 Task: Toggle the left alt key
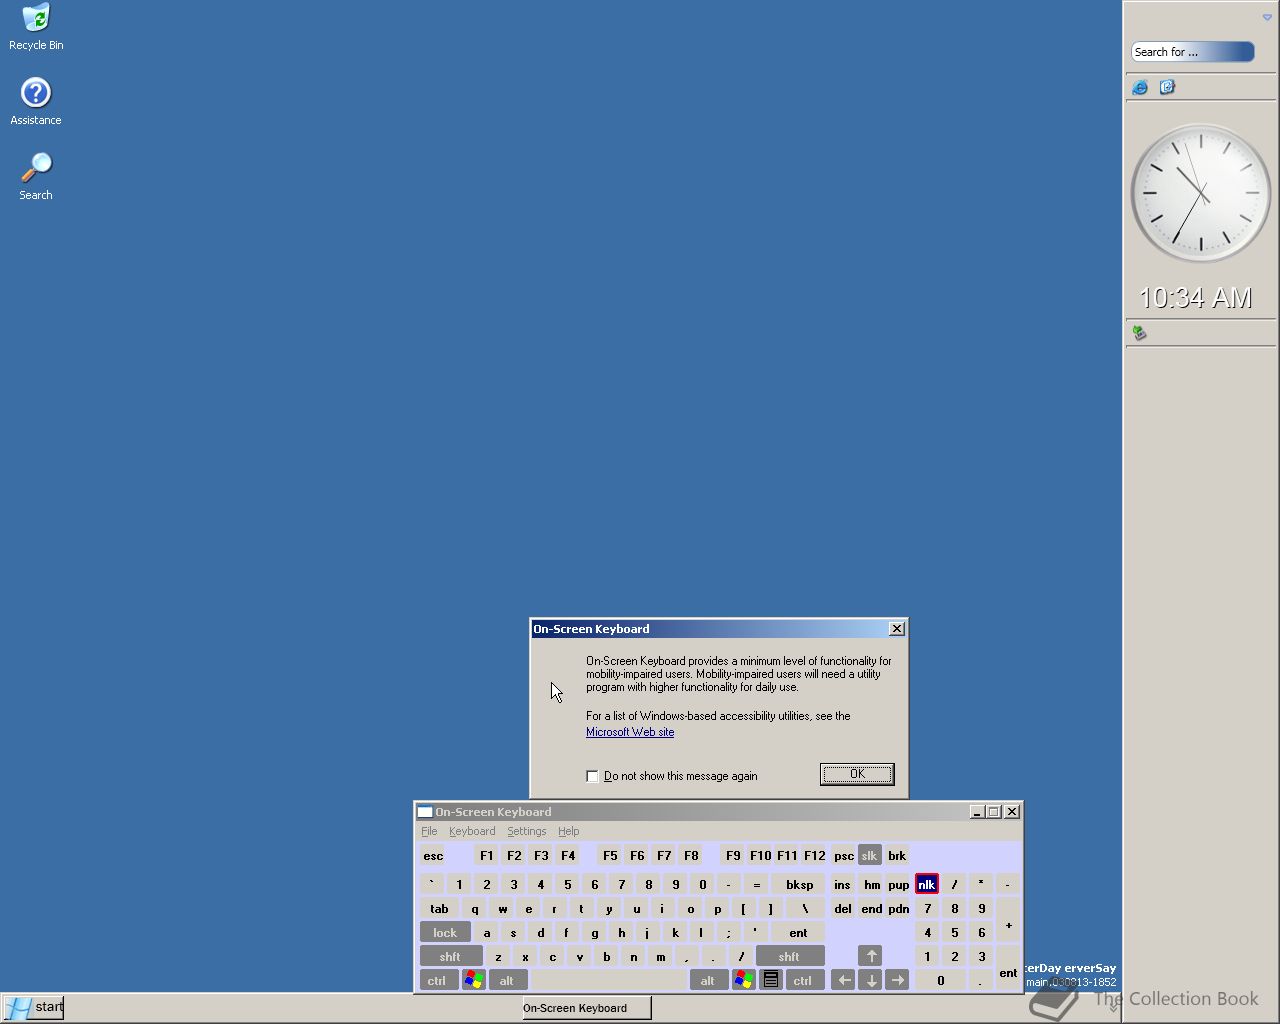(x=507, y=980)
